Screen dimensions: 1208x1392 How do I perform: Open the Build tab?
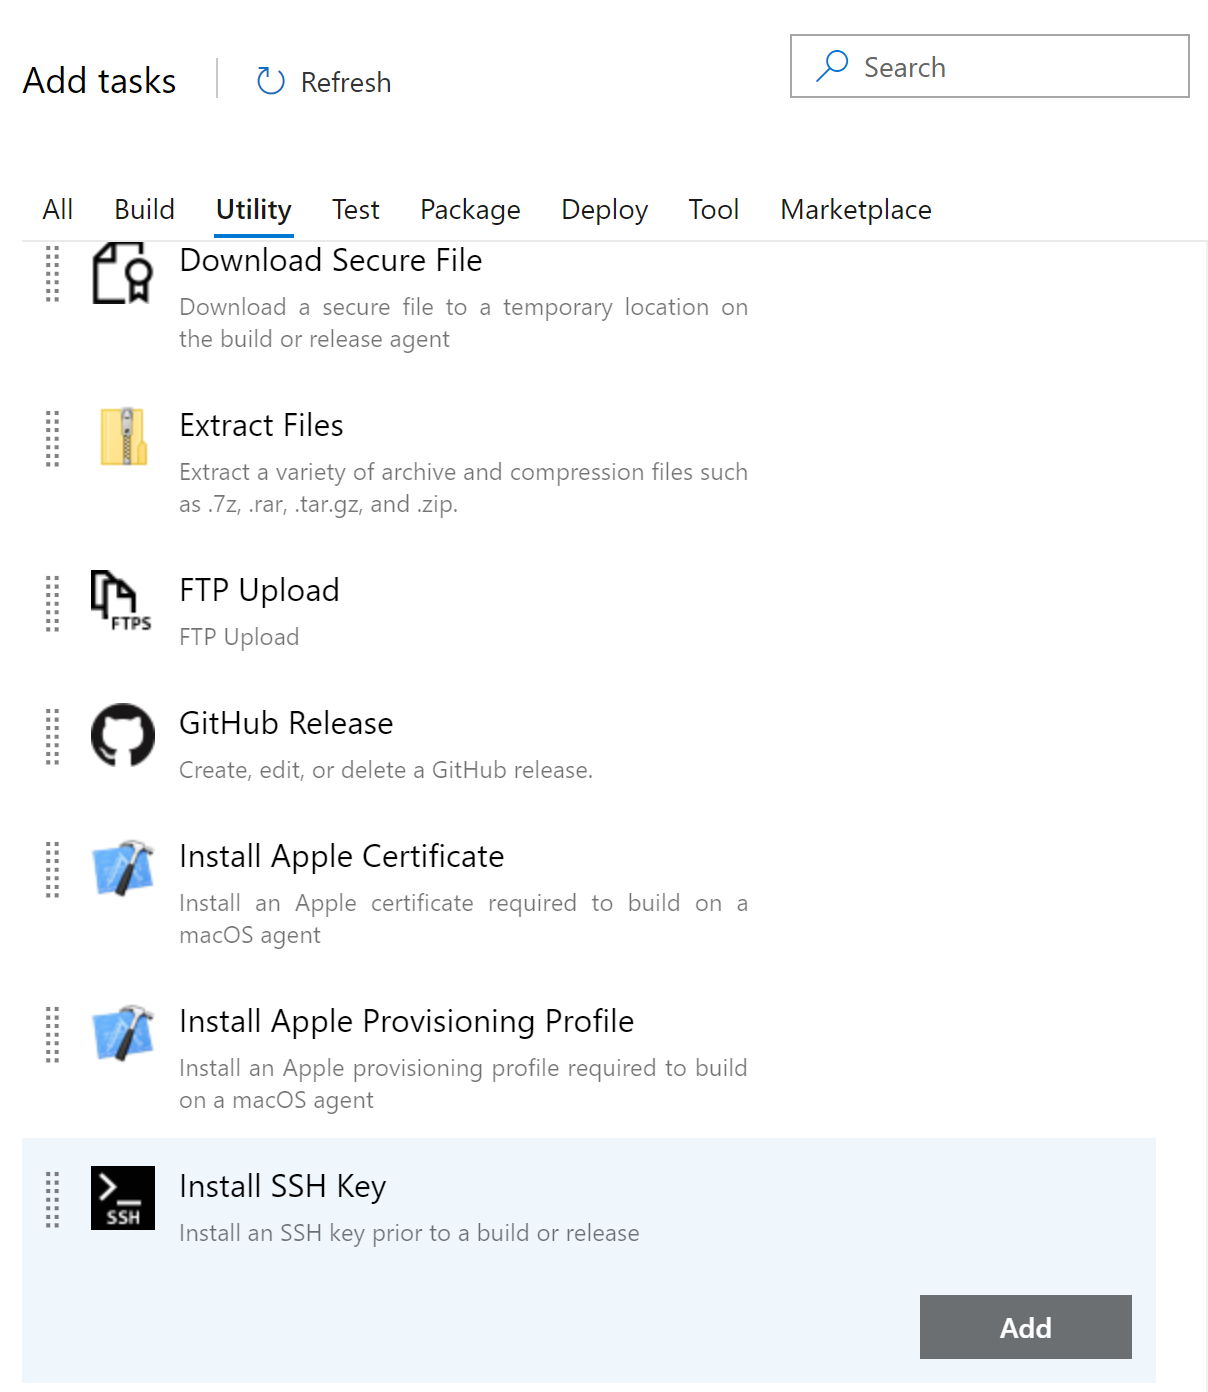click(x=144, y=210)
